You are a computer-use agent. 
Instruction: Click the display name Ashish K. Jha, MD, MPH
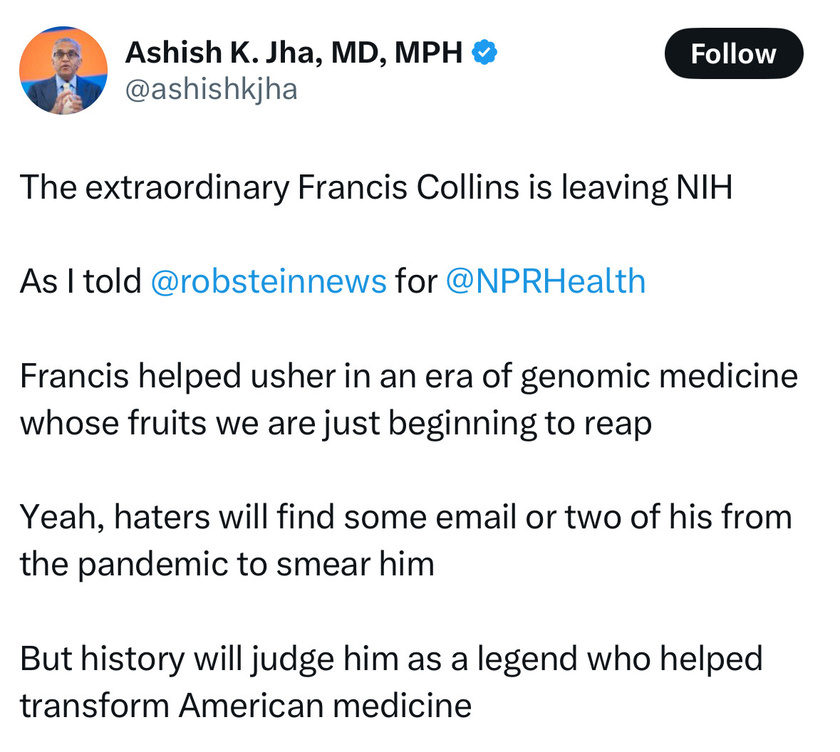point(294,52)
